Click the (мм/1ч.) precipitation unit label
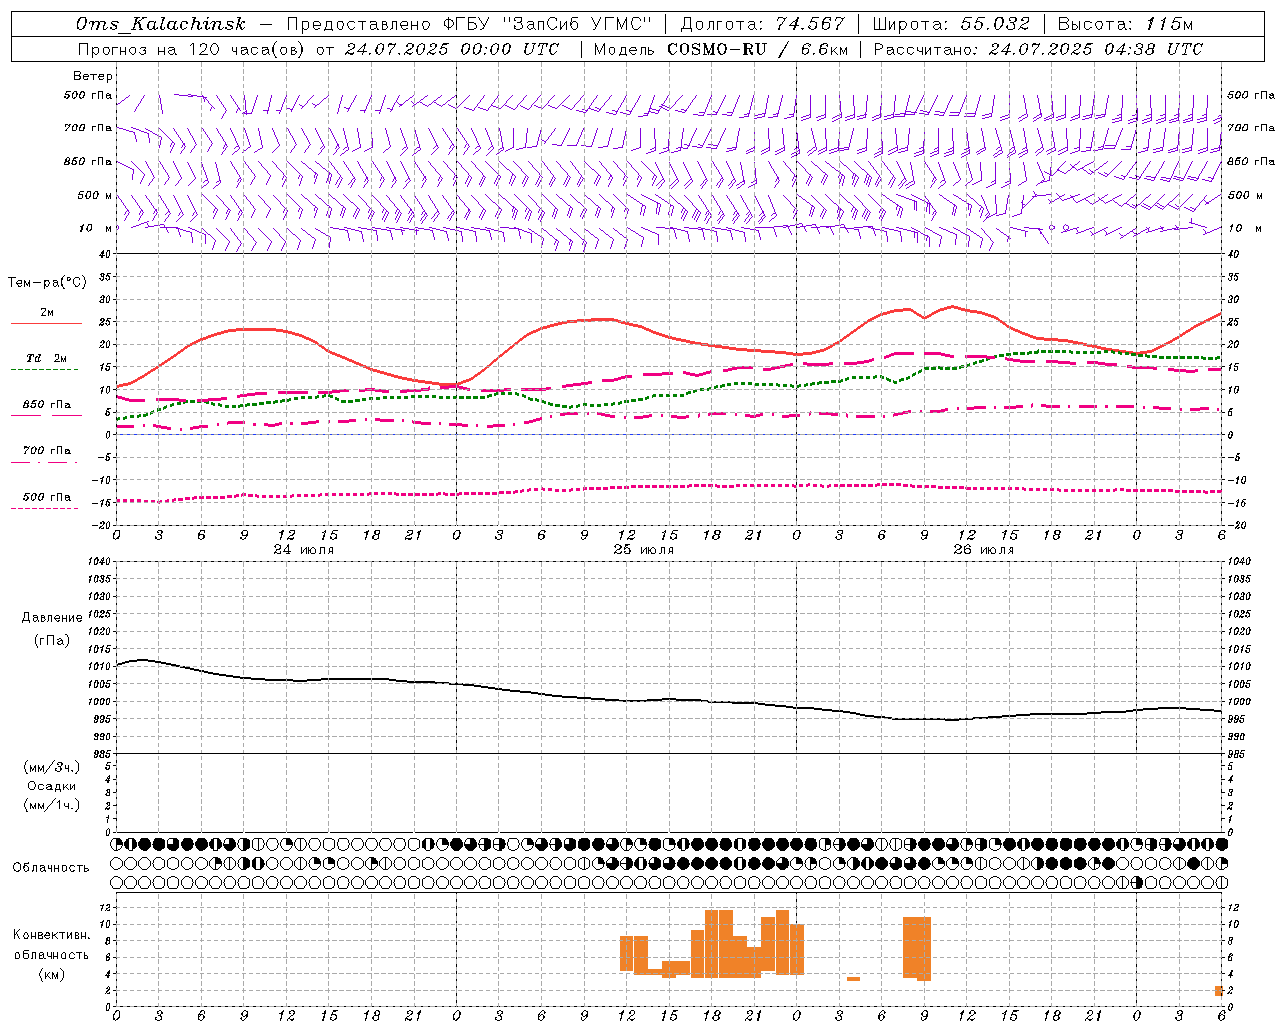The image size is (1280, 1024). tap(52, 806)
